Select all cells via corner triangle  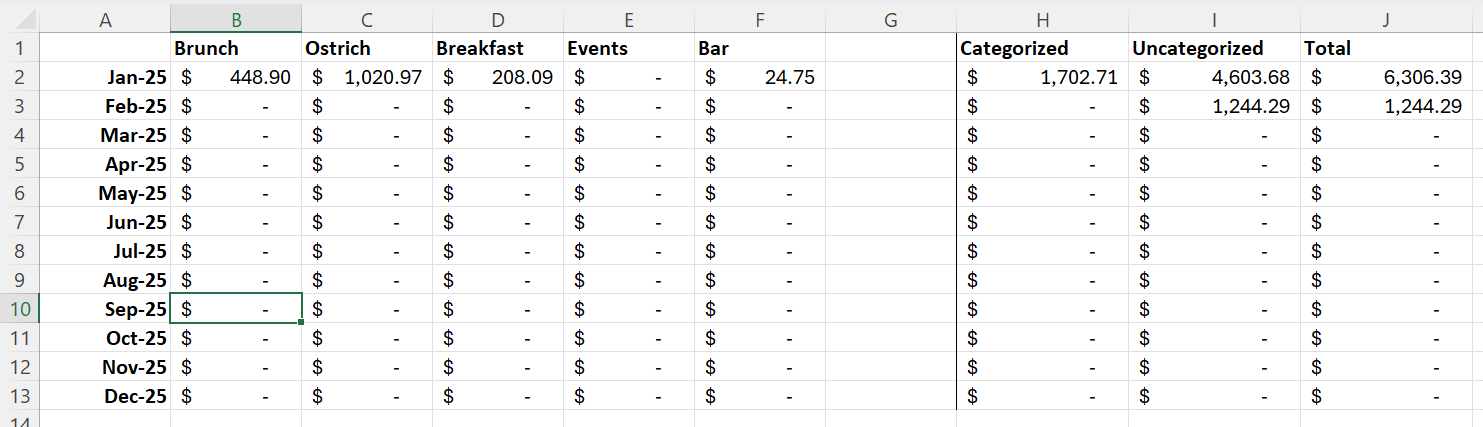[x=19, y=19]
